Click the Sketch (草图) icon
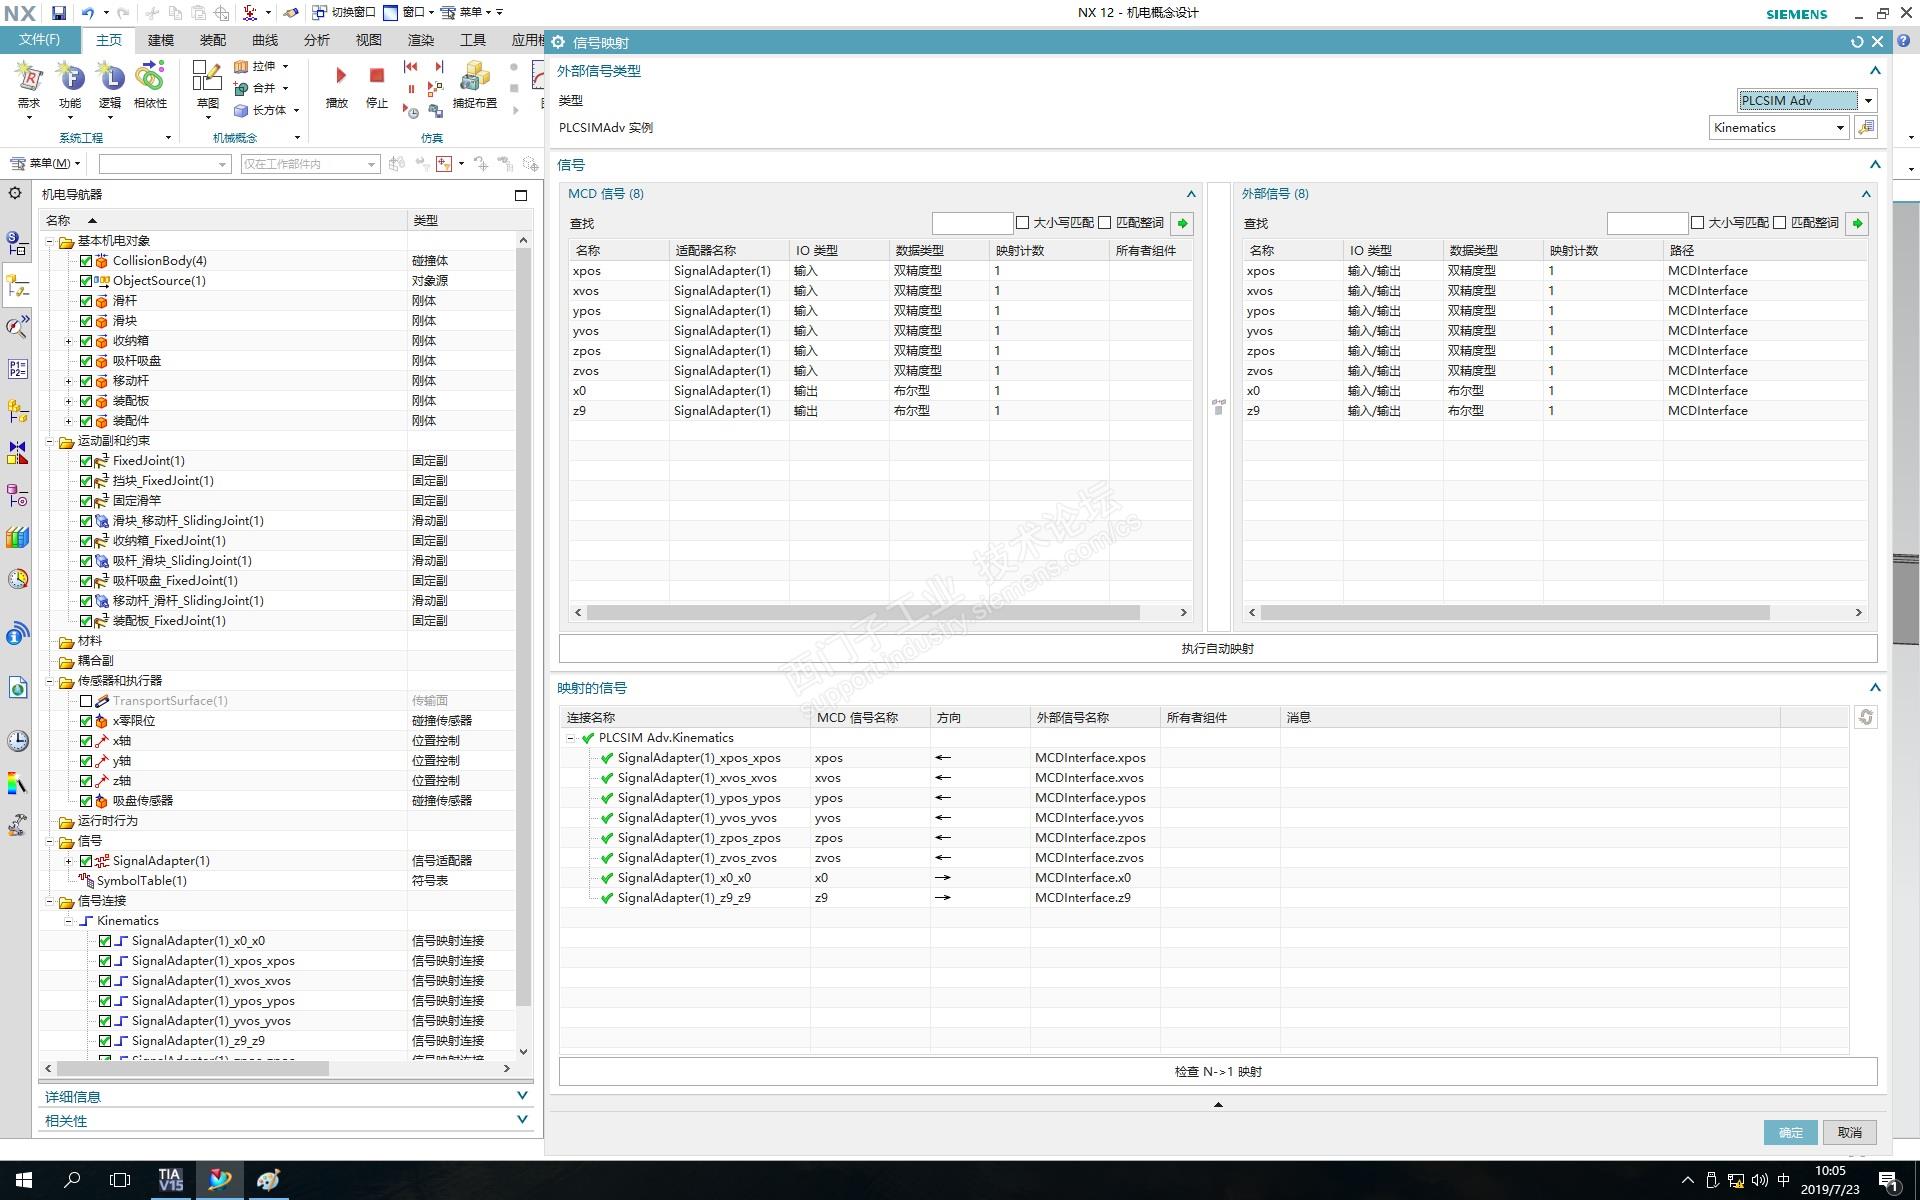The width and height of the screenshot is (1920, 1200). (207, 78)
